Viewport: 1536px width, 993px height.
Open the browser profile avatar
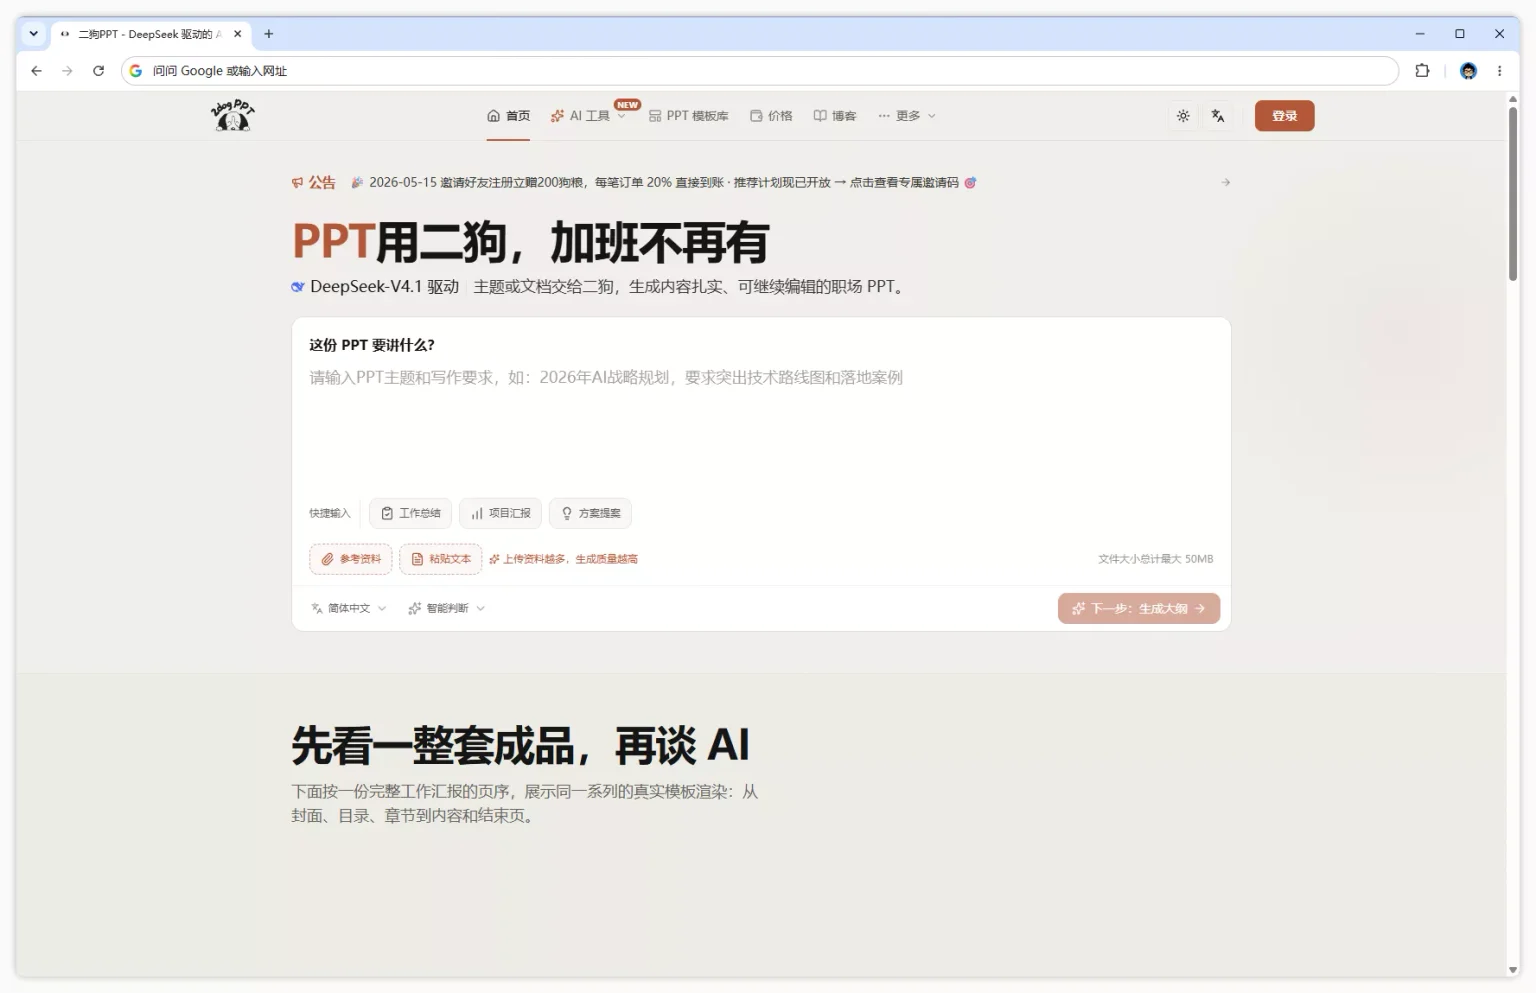coord(1468,71)
